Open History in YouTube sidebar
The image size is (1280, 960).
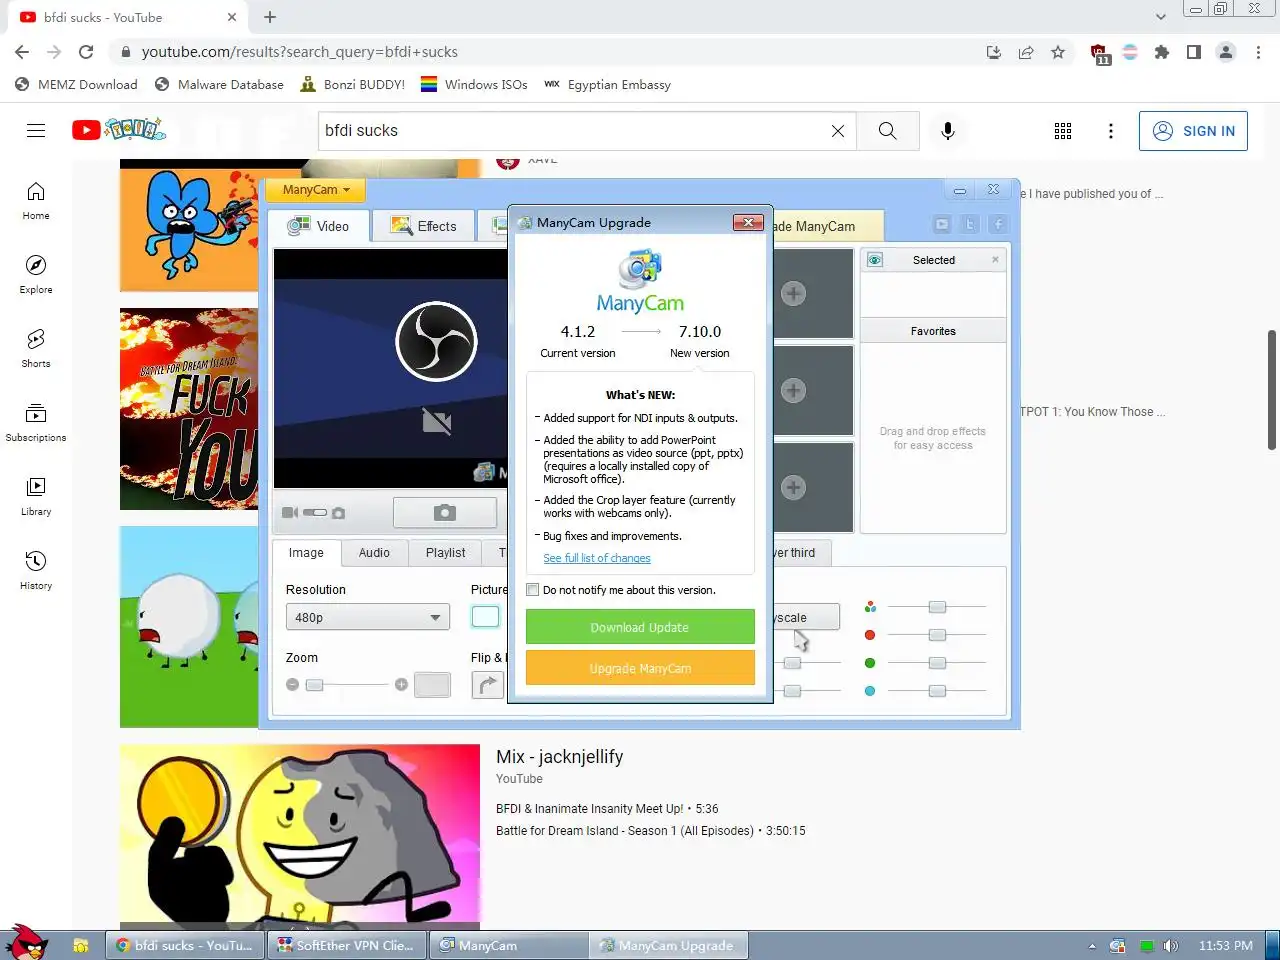(36, 571)
